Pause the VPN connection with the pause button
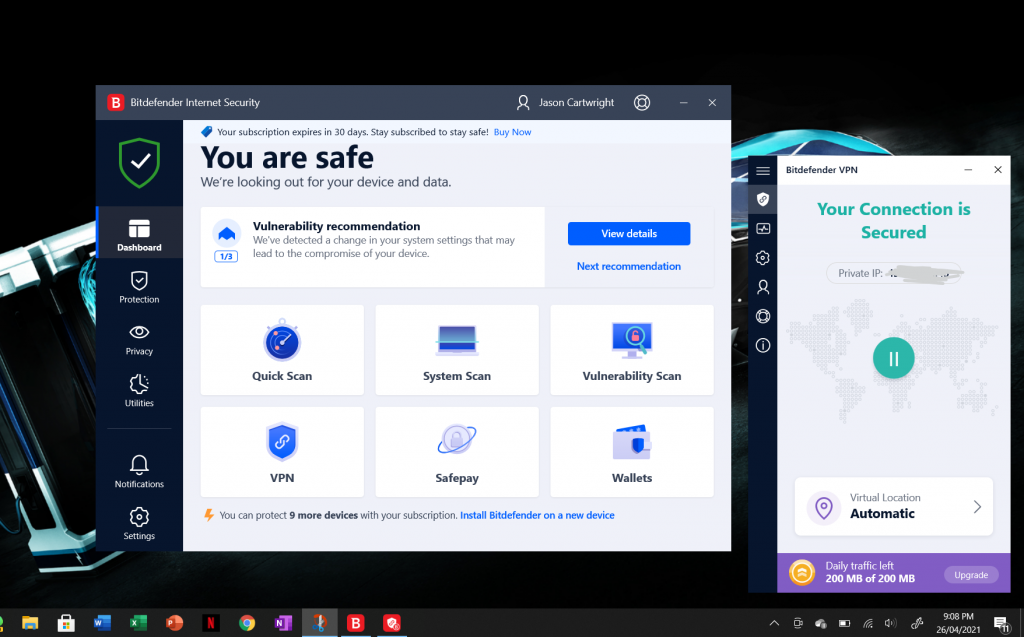This screenshot has width=1024, height=637. pyautogui.click(x=893, y=358)
